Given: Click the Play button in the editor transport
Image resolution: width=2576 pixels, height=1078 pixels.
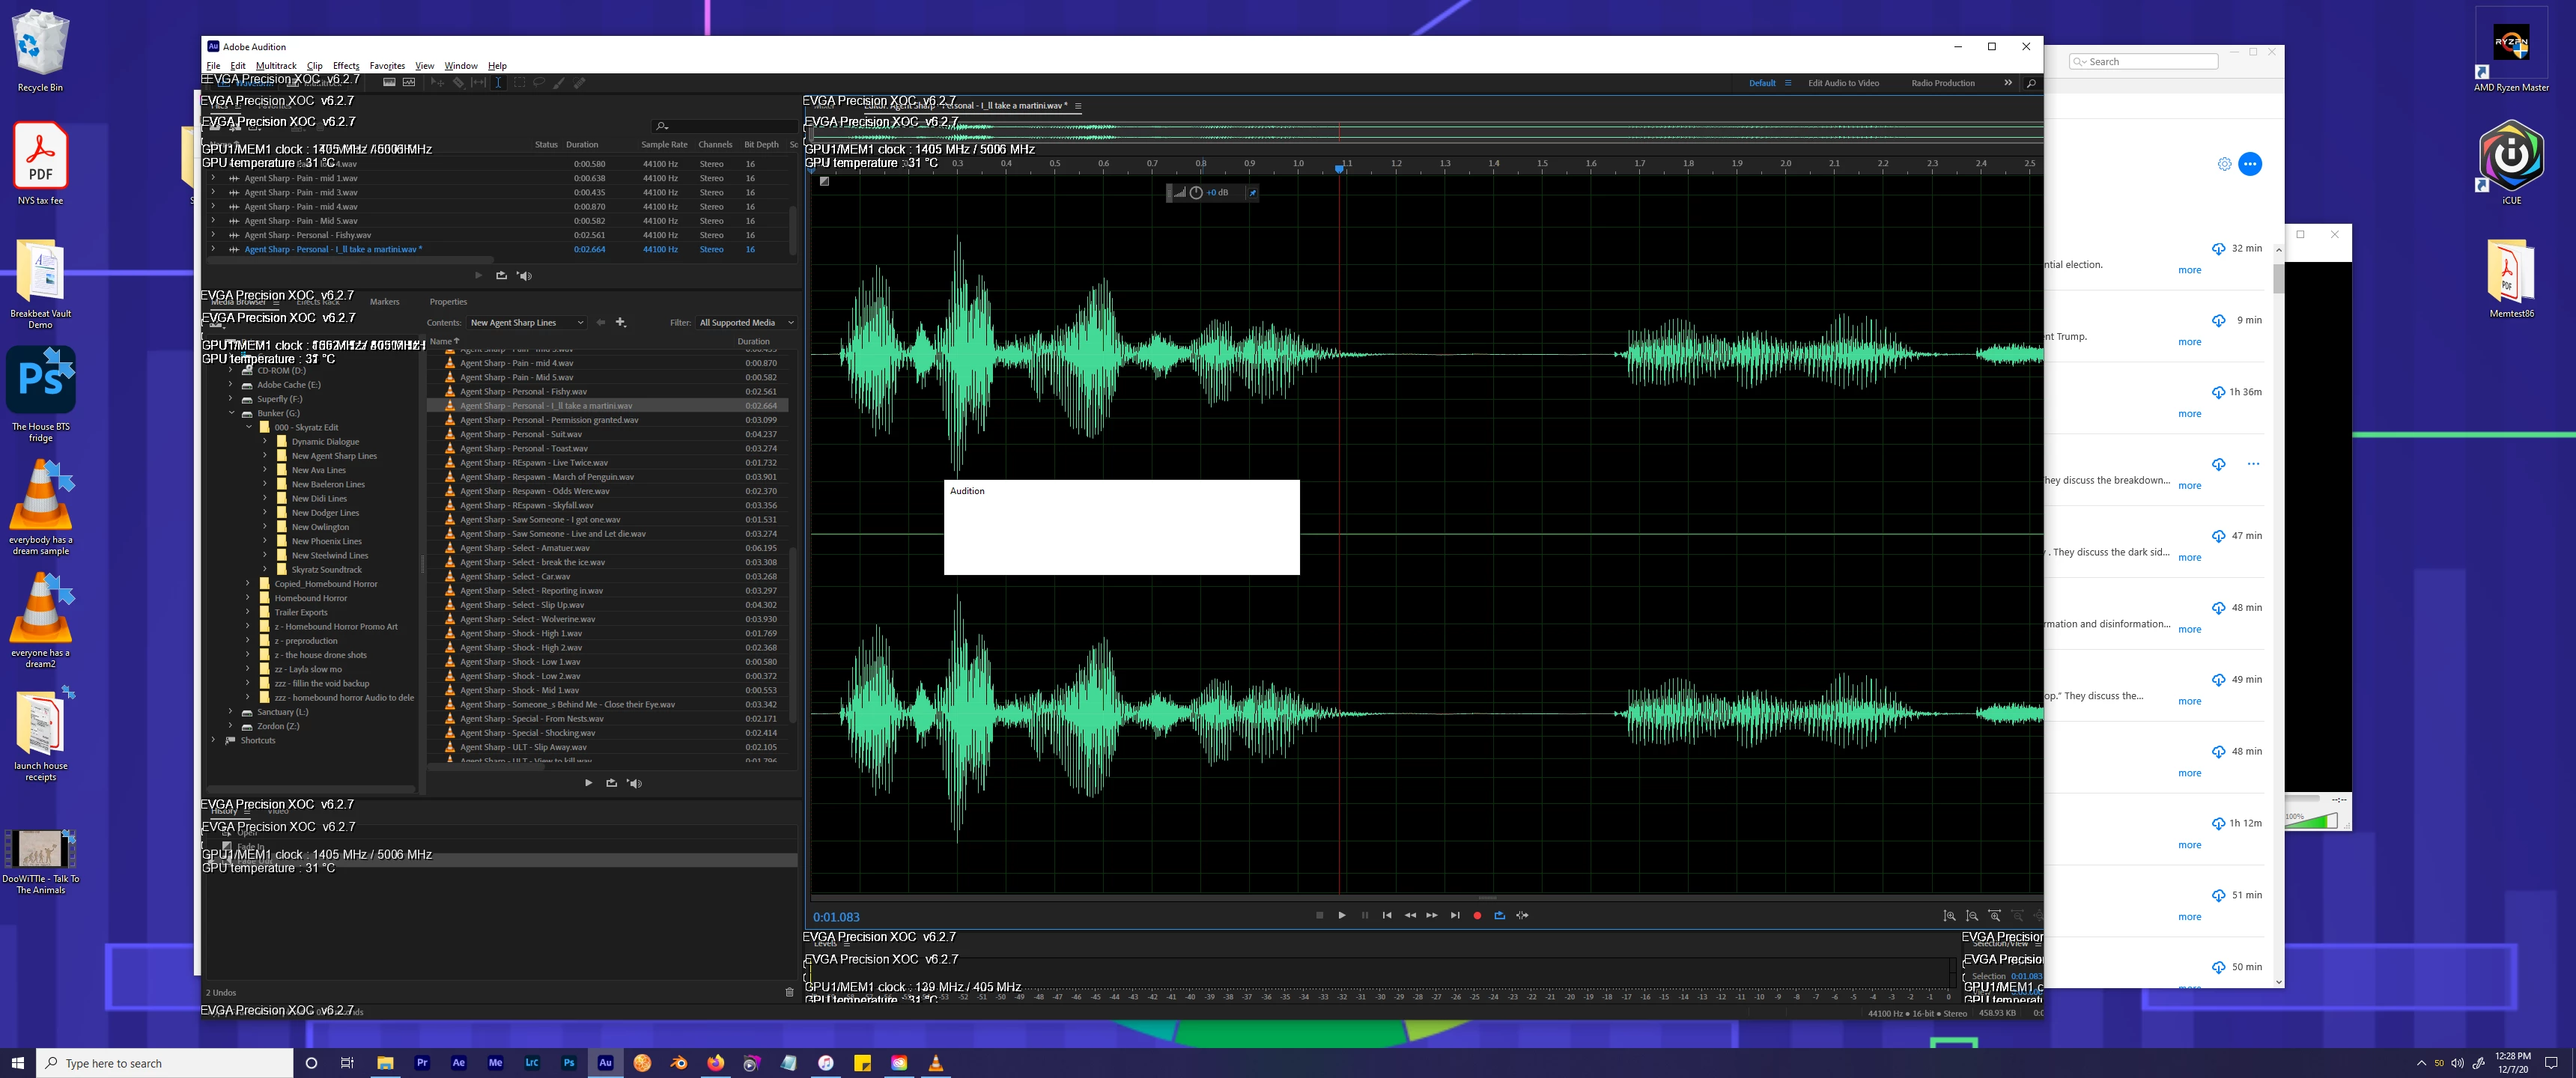Looking at the screenshot, I should pos(1341,915).
